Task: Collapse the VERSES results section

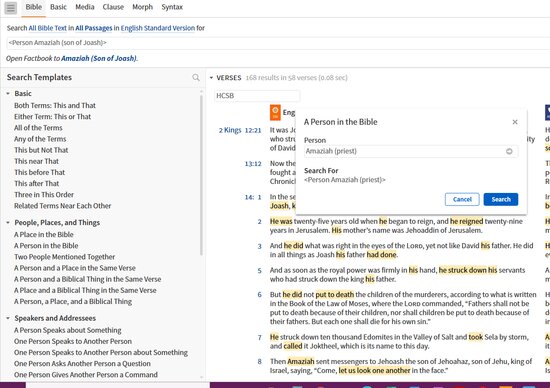Action: (x=211, y=78)
